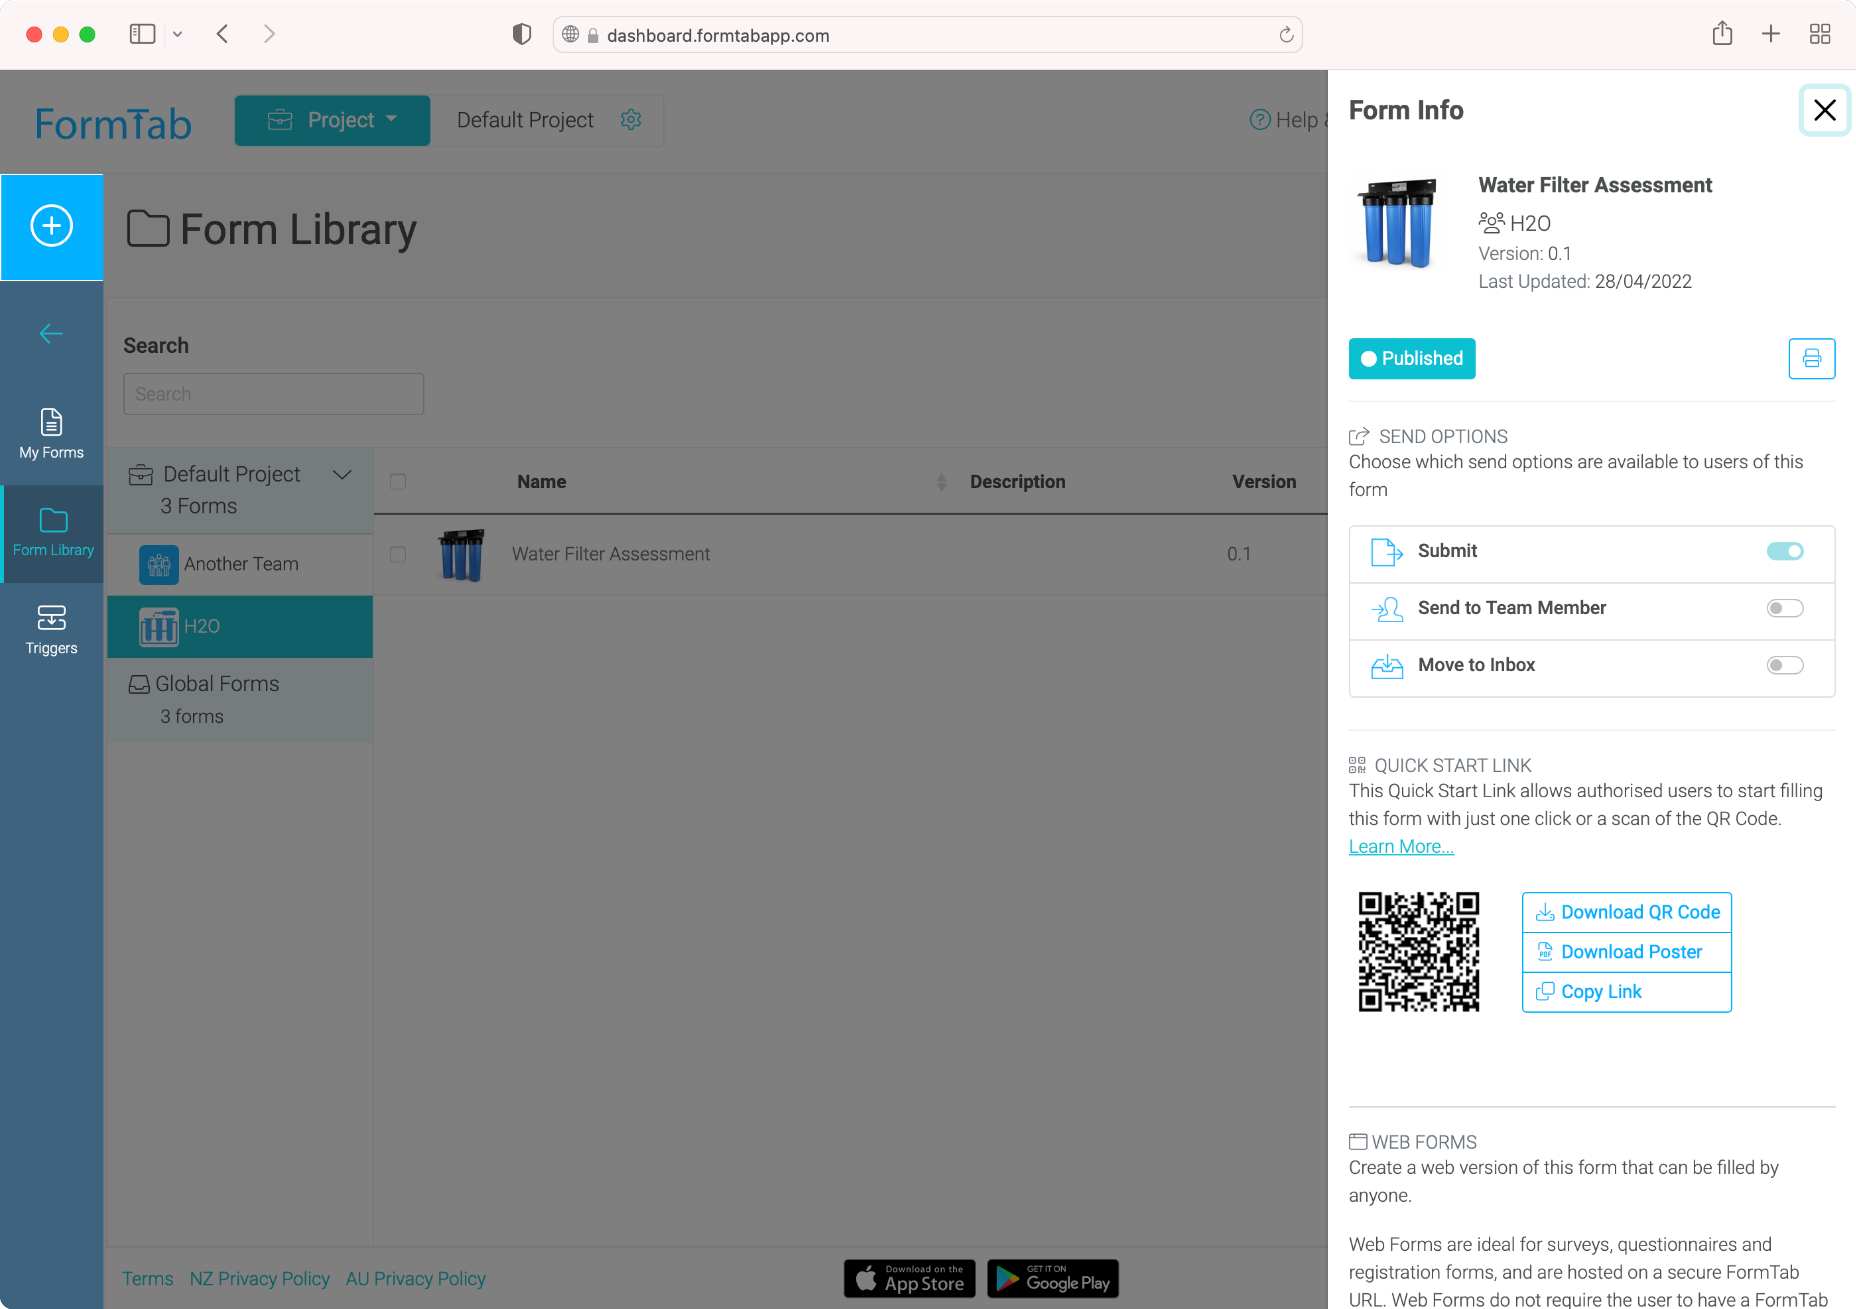
Task: Click Copy Link
Action: [1627, 992]
